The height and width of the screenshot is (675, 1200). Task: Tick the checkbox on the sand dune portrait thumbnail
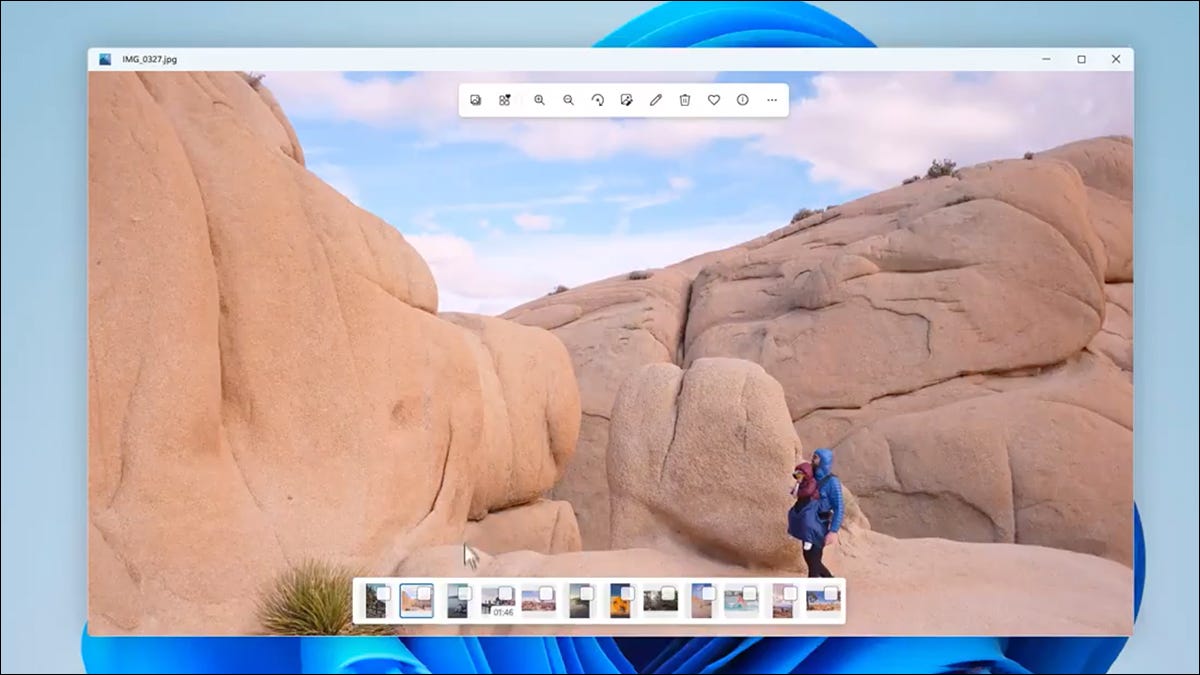(x=708, y=593)
